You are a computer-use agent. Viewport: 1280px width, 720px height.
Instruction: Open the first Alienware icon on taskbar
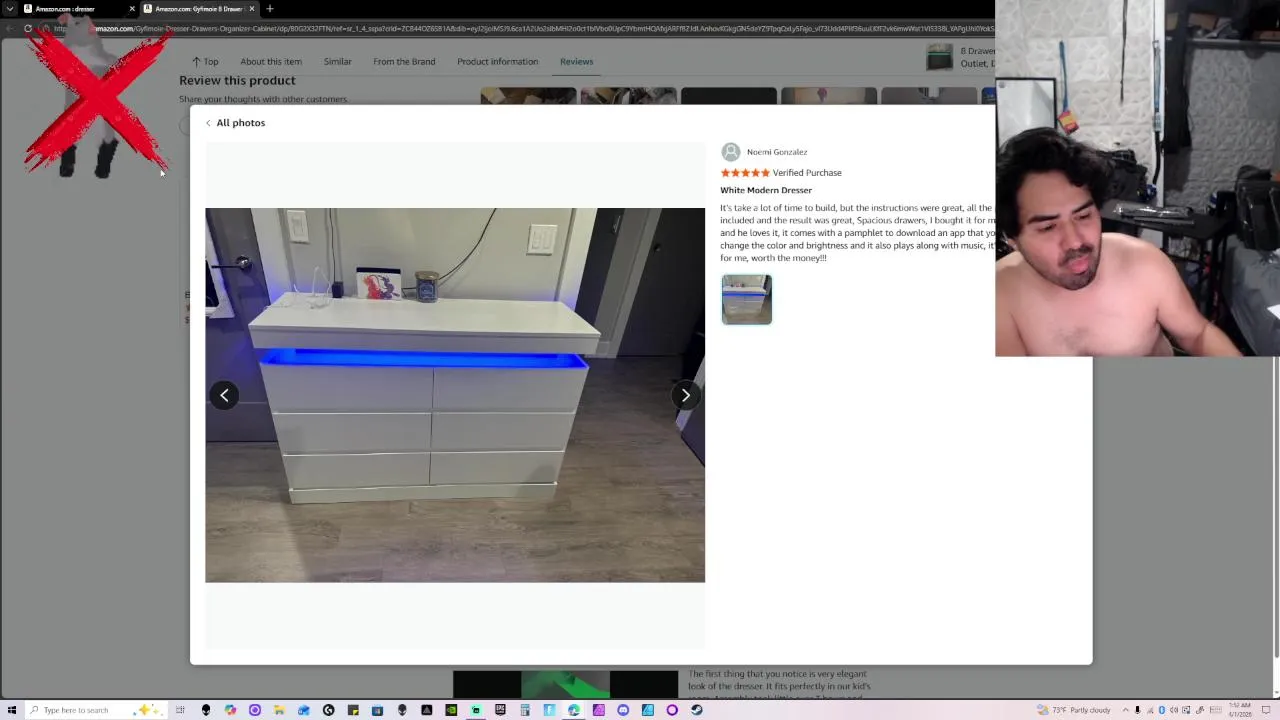click(206, 710)
